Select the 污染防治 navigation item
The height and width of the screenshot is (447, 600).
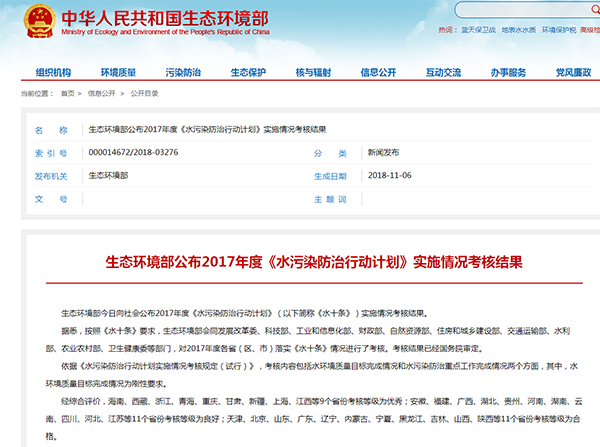click(x=183, y=73)
